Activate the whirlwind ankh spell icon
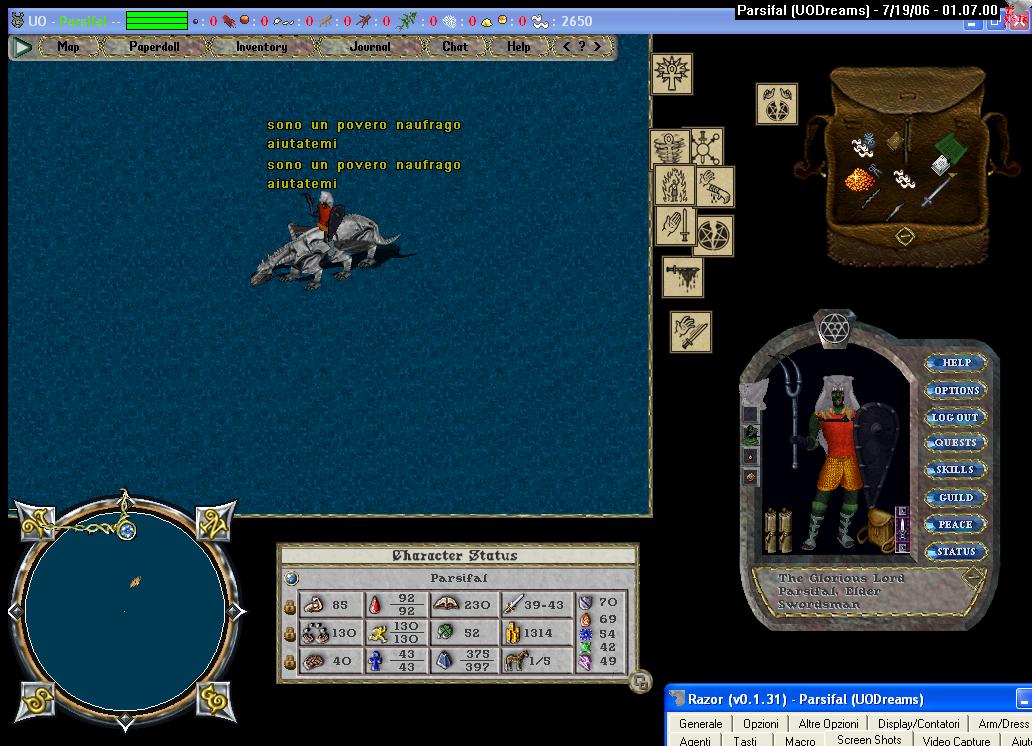 (669, 146)
